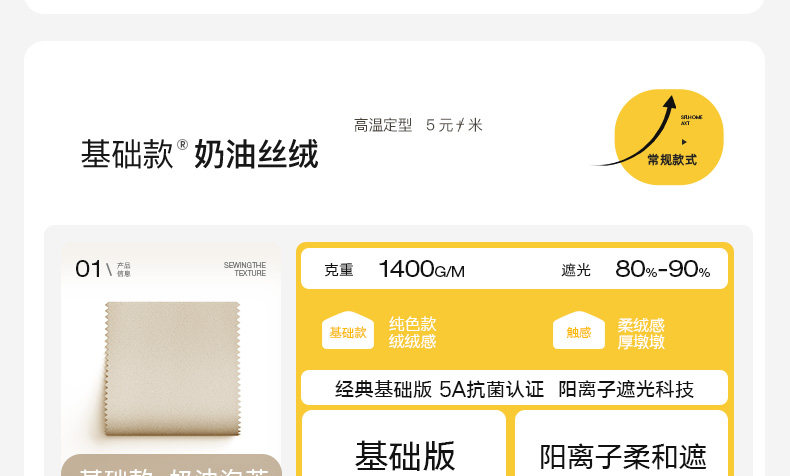Click the 触感 house-shaped tag icon
The width and height of the screenshot is (790, 476).
[579, 330]
